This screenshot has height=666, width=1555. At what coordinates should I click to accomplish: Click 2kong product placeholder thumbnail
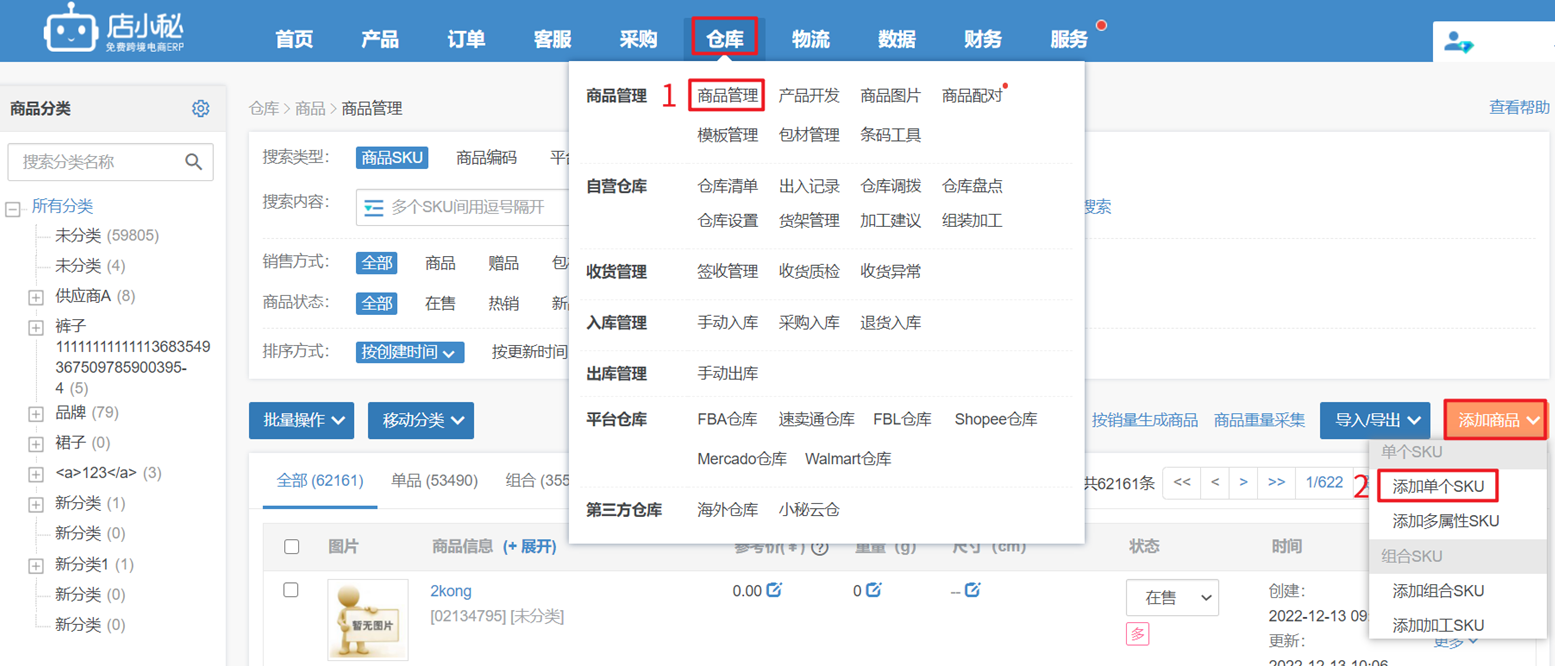(368, 620)
